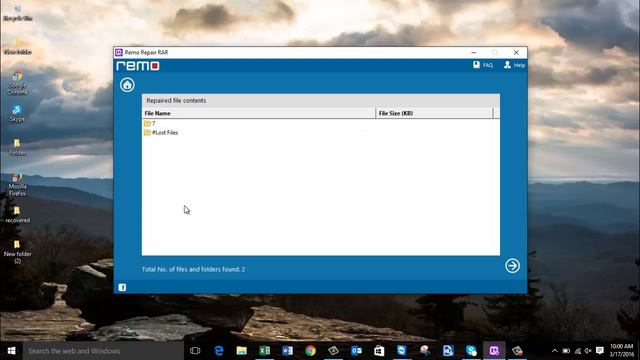The image size is (640, 360).
Task: Open the Action Center notifications
Action: pos(600,351)
